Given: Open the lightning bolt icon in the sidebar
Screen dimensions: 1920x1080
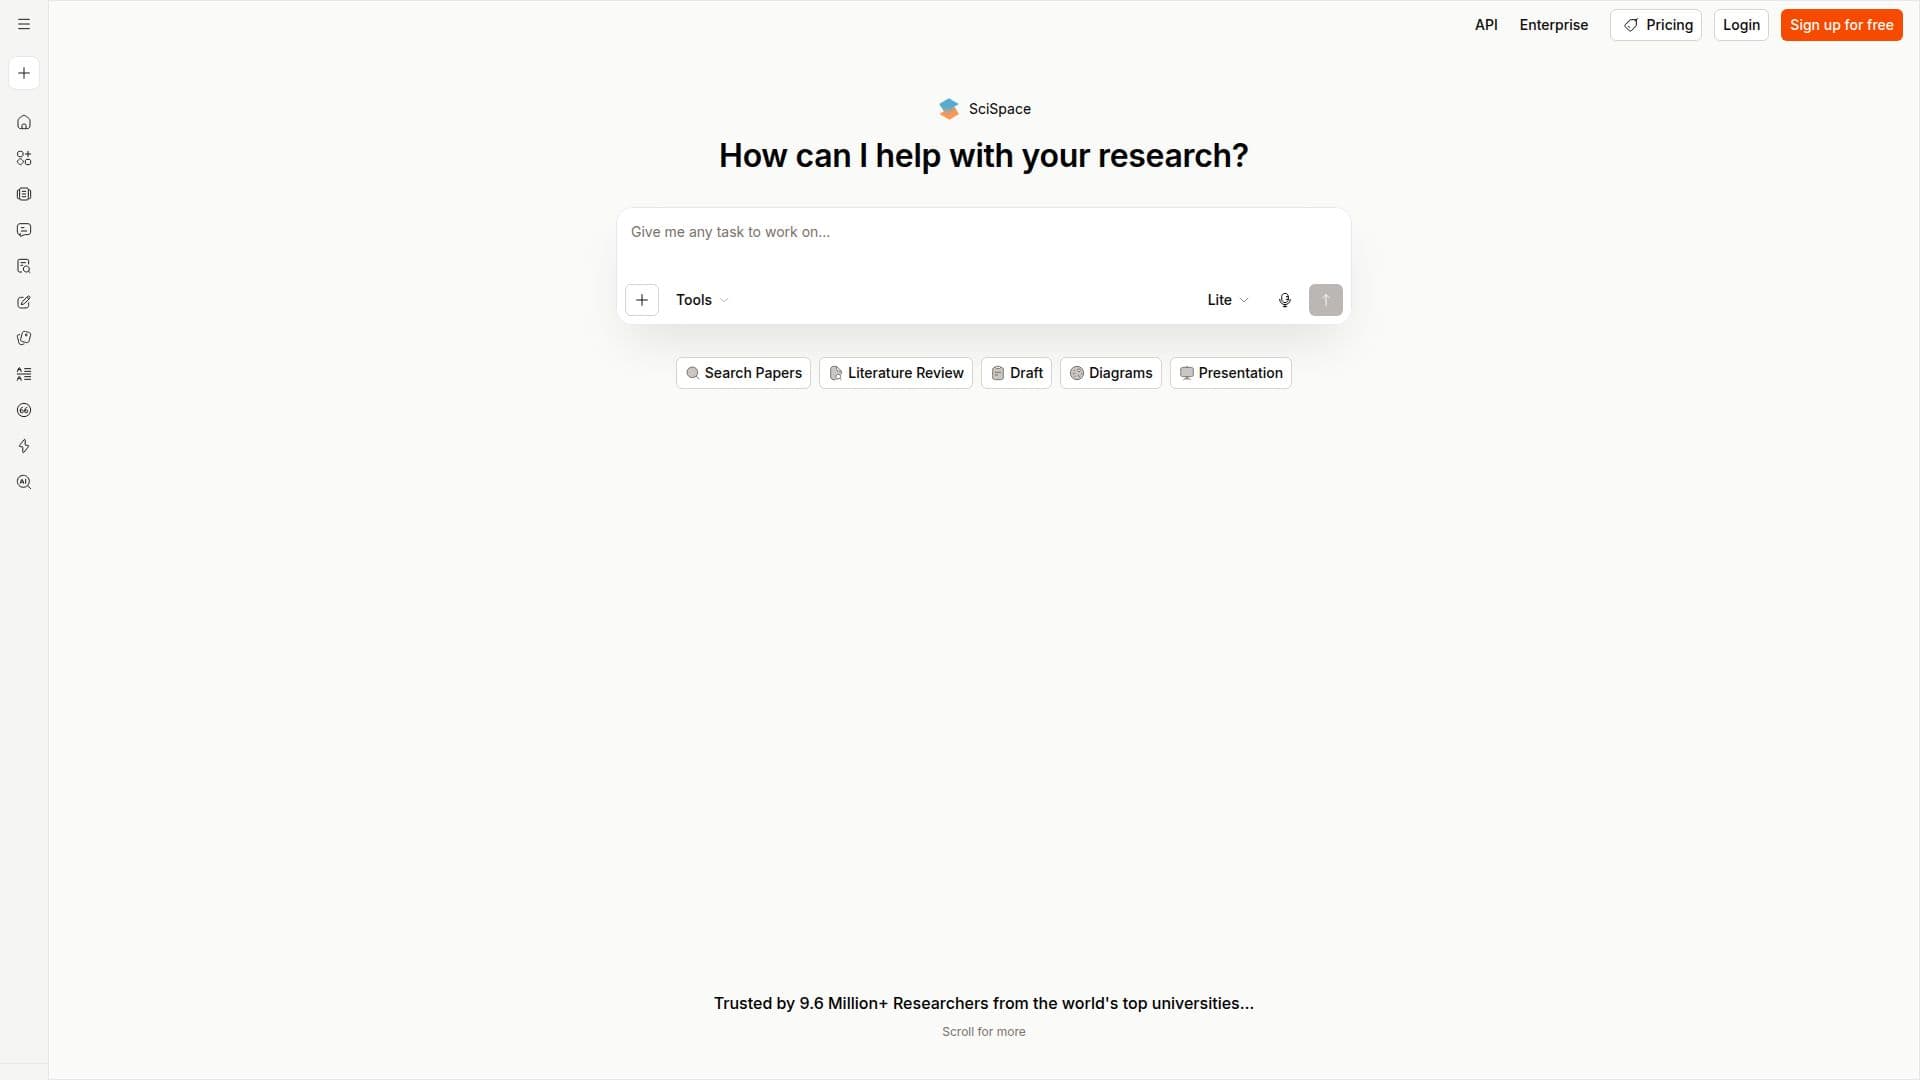Looking at the screenshot, I should (24, 446).
